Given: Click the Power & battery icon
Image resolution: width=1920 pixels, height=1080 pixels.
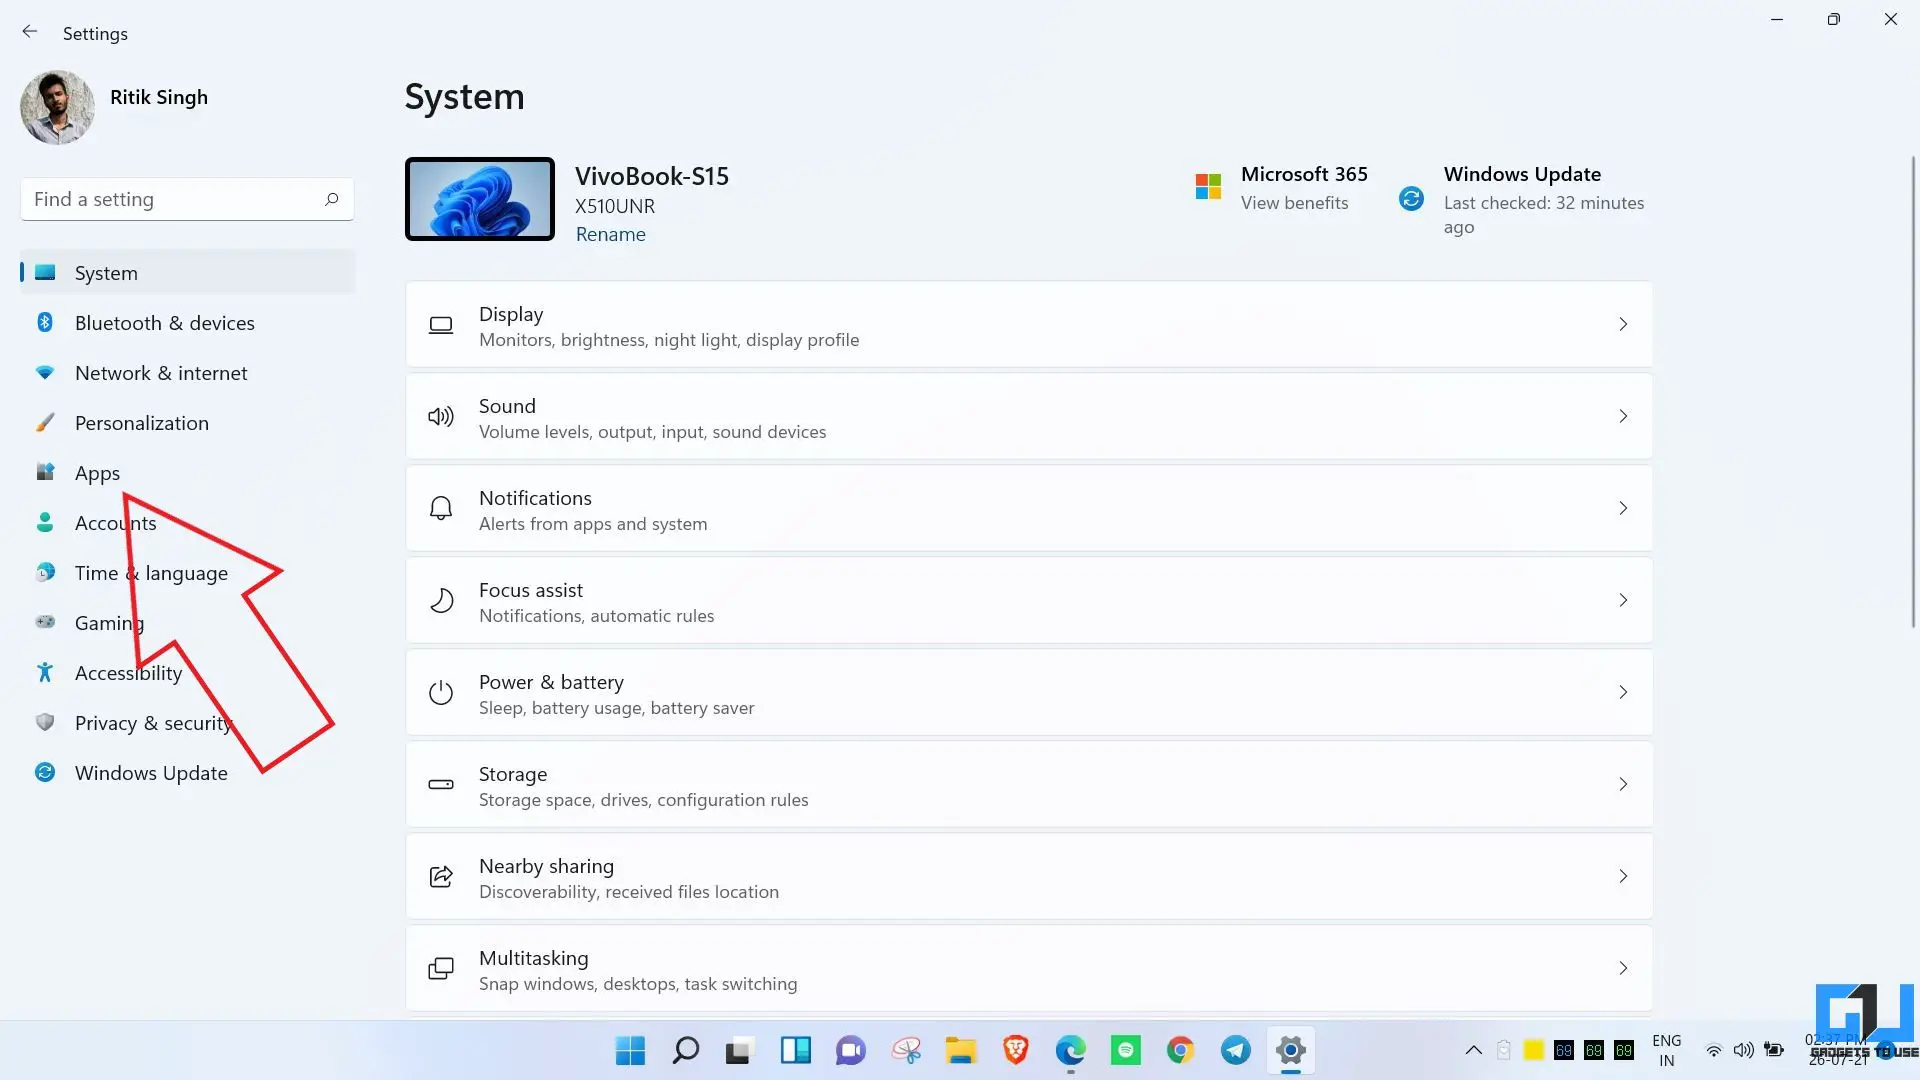Looking at the screenshot, I should 441,693.
